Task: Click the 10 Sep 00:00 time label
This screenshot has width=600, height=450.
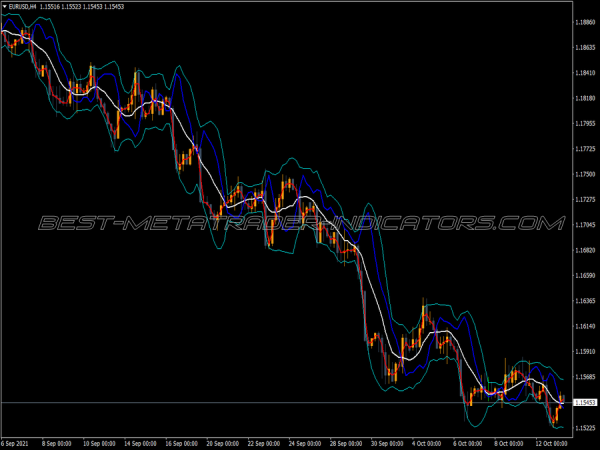Action: (99, 443)
